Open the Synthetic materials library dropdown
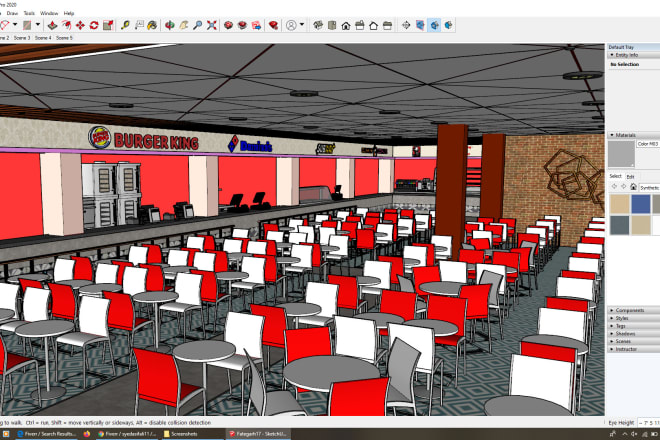This screenshot has width=660, height=440. pos(649,187)
